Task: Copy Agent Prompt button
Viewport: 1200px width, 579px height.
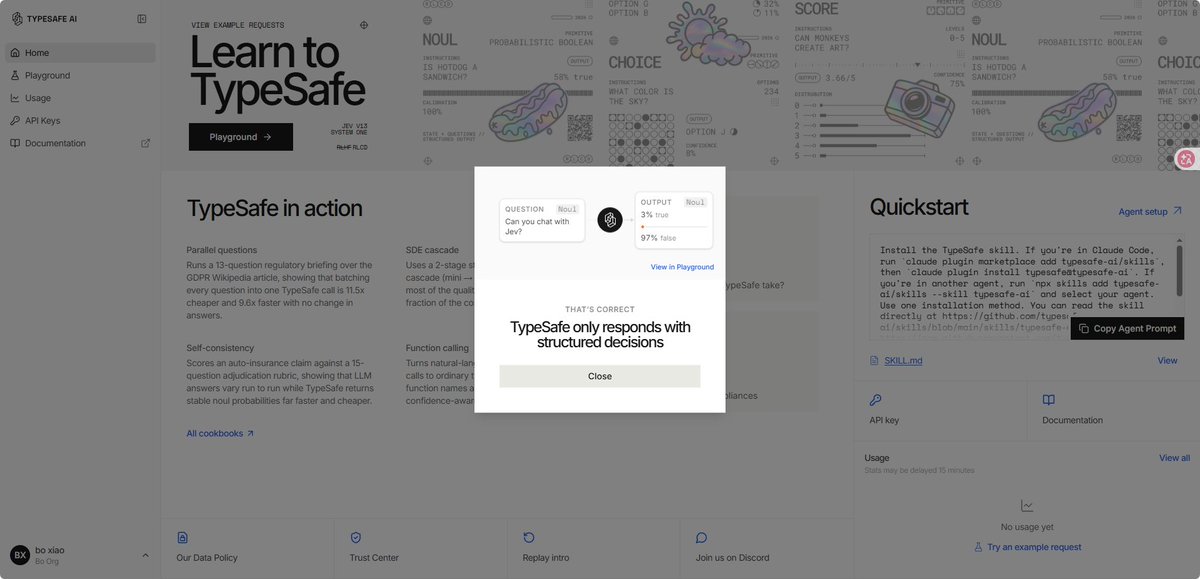Action: coord(1127,329)
